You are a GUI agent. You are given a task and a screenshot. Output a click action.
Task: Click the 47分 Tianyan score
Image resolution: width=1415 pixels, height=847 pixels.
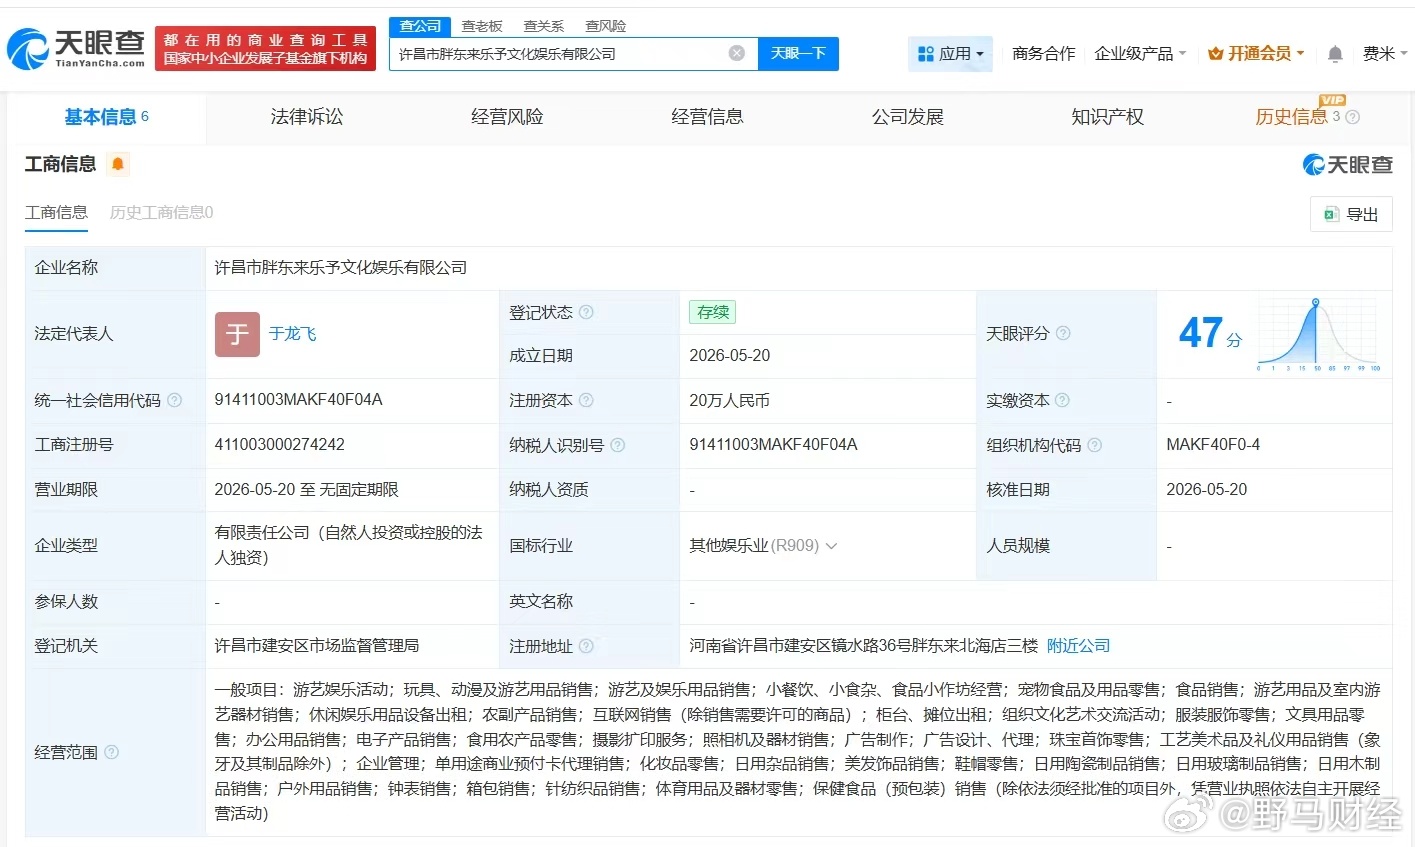[1210, 333]
